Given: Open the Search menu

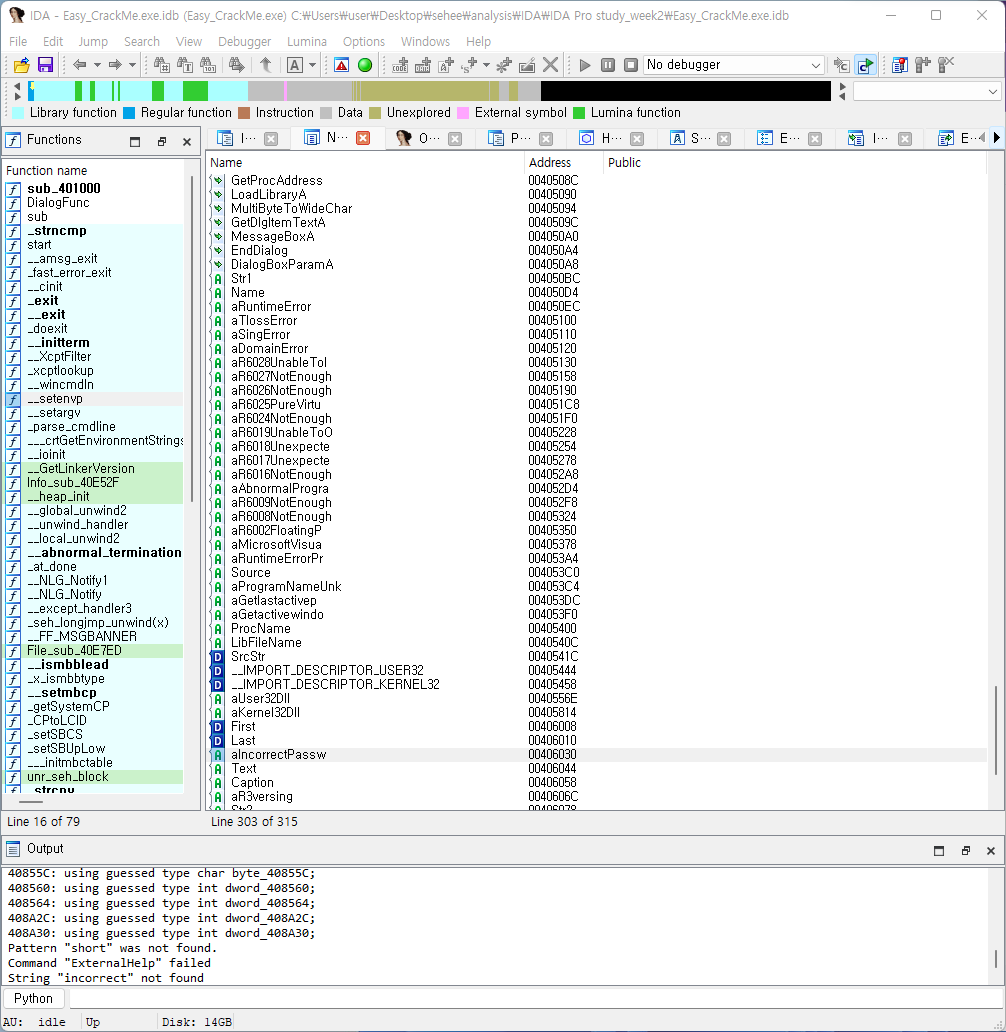Looking at the screenshot, I should (x=142, y=41).
